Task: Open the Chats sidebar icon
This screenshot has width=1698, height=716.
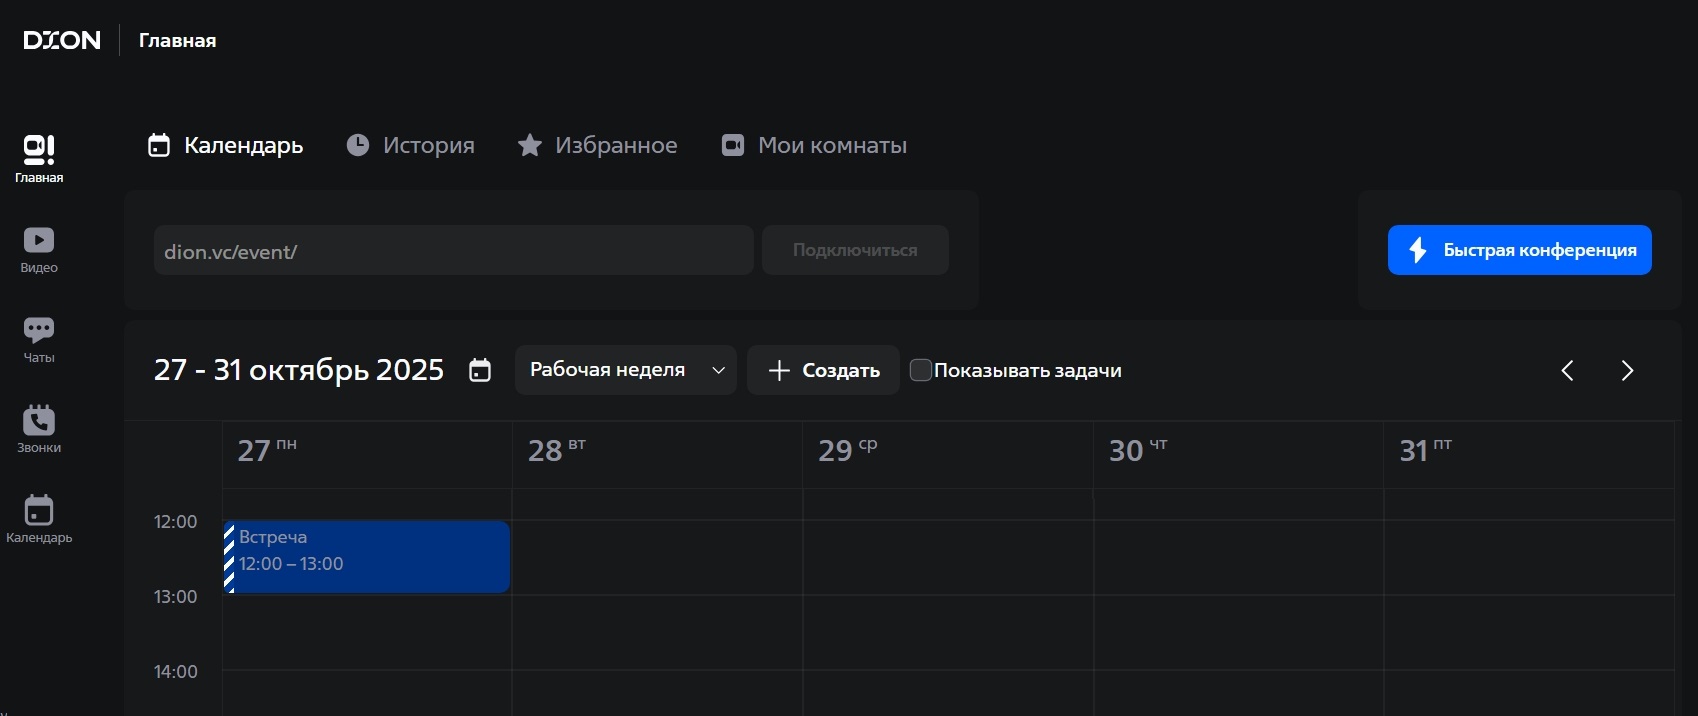Action: 39,339
